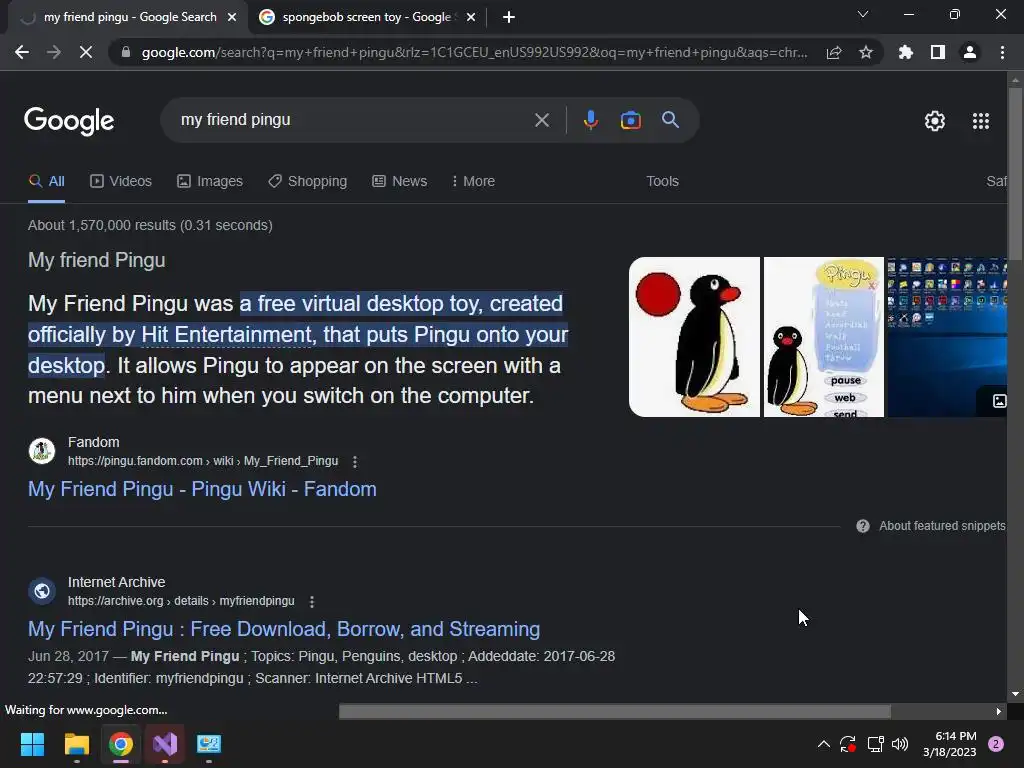Click the archive.org URL text
Screen dimensions: 1024x768
181,601
